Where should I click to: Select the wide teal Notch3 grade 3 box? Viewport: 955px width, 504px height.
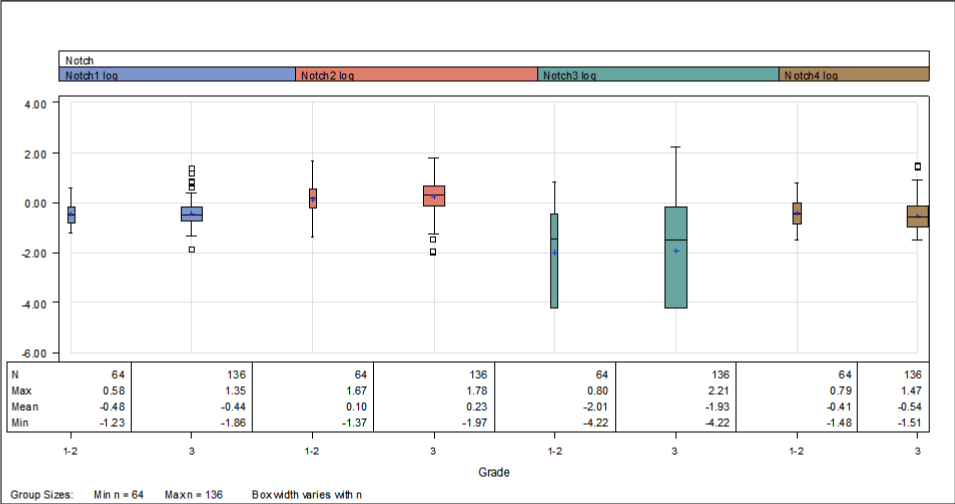pos(676,257)
